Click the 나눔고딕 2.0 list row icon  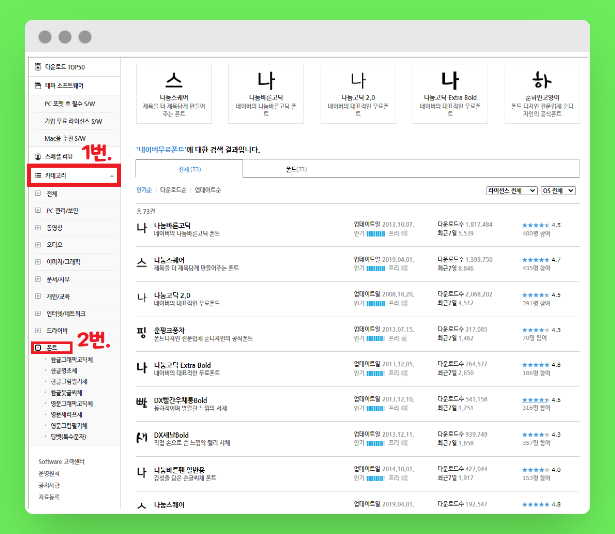click(x=142, y=298)
